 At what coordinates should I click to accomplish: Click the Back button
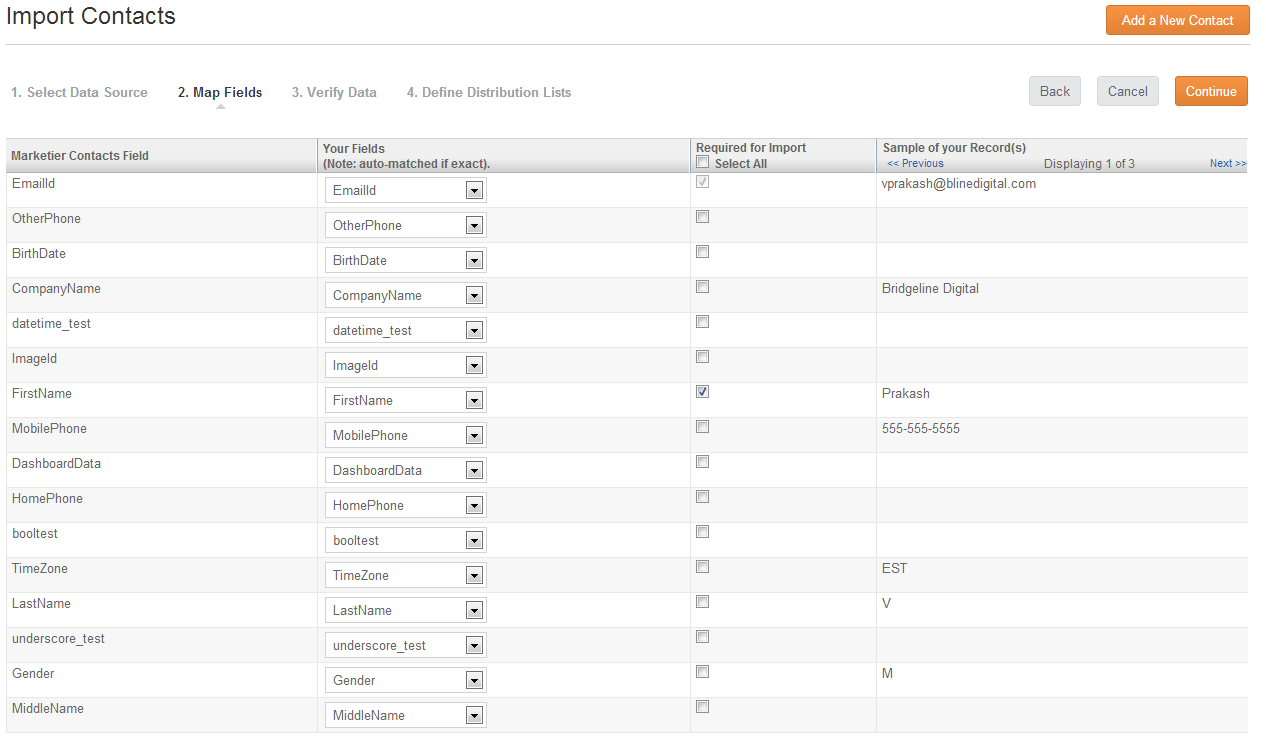click(x=1055, y=91)
